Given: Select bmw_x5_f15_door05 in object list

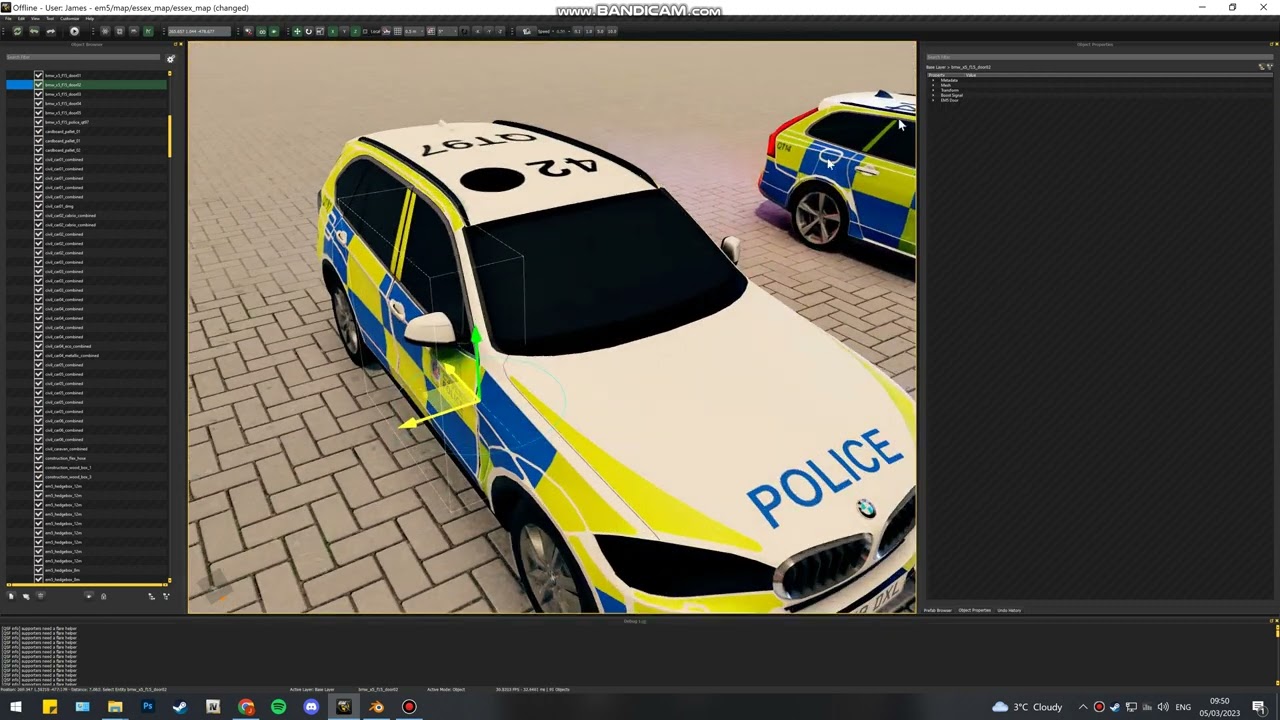Looking at the screenshot, I should point(63,113).
